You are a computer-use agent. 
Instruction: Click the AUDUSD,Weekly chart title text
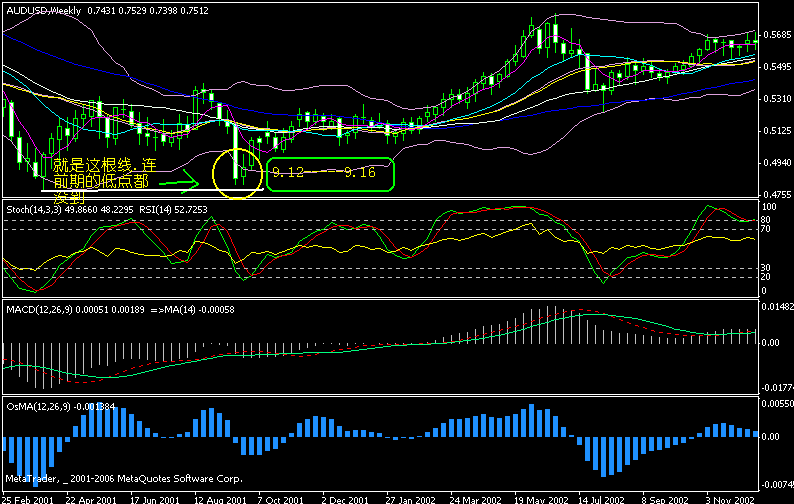point(44,11)
